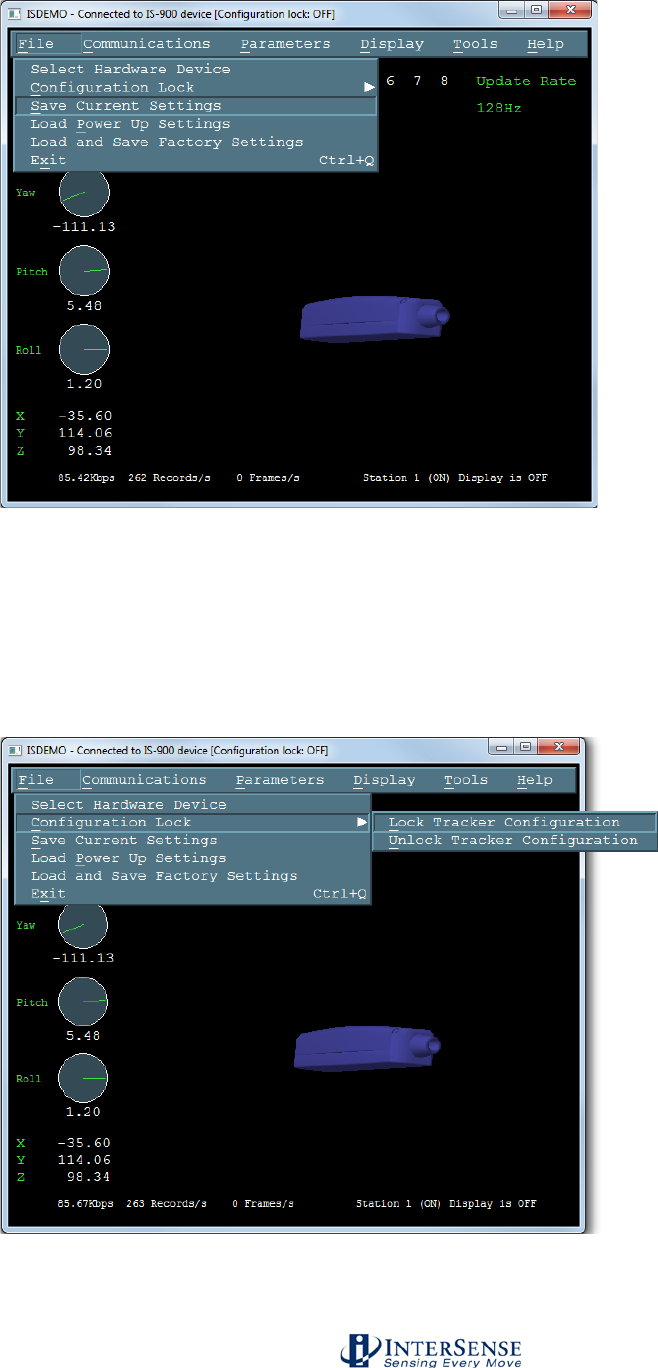658x1368 pixels.
Task: Click Z value 98.34 in lower window
Action: (88, 1177)
